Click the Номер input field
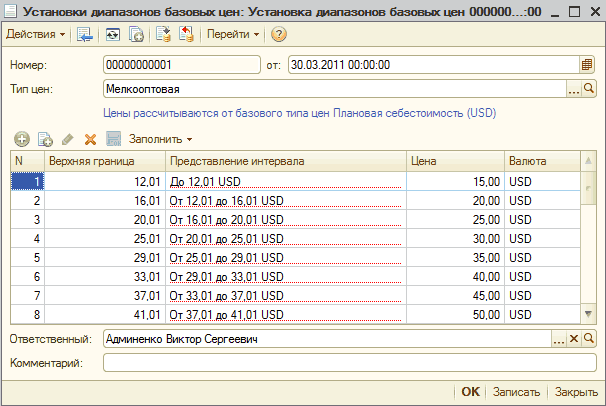Viewport: 606px width, 406px height. [180, 65]
